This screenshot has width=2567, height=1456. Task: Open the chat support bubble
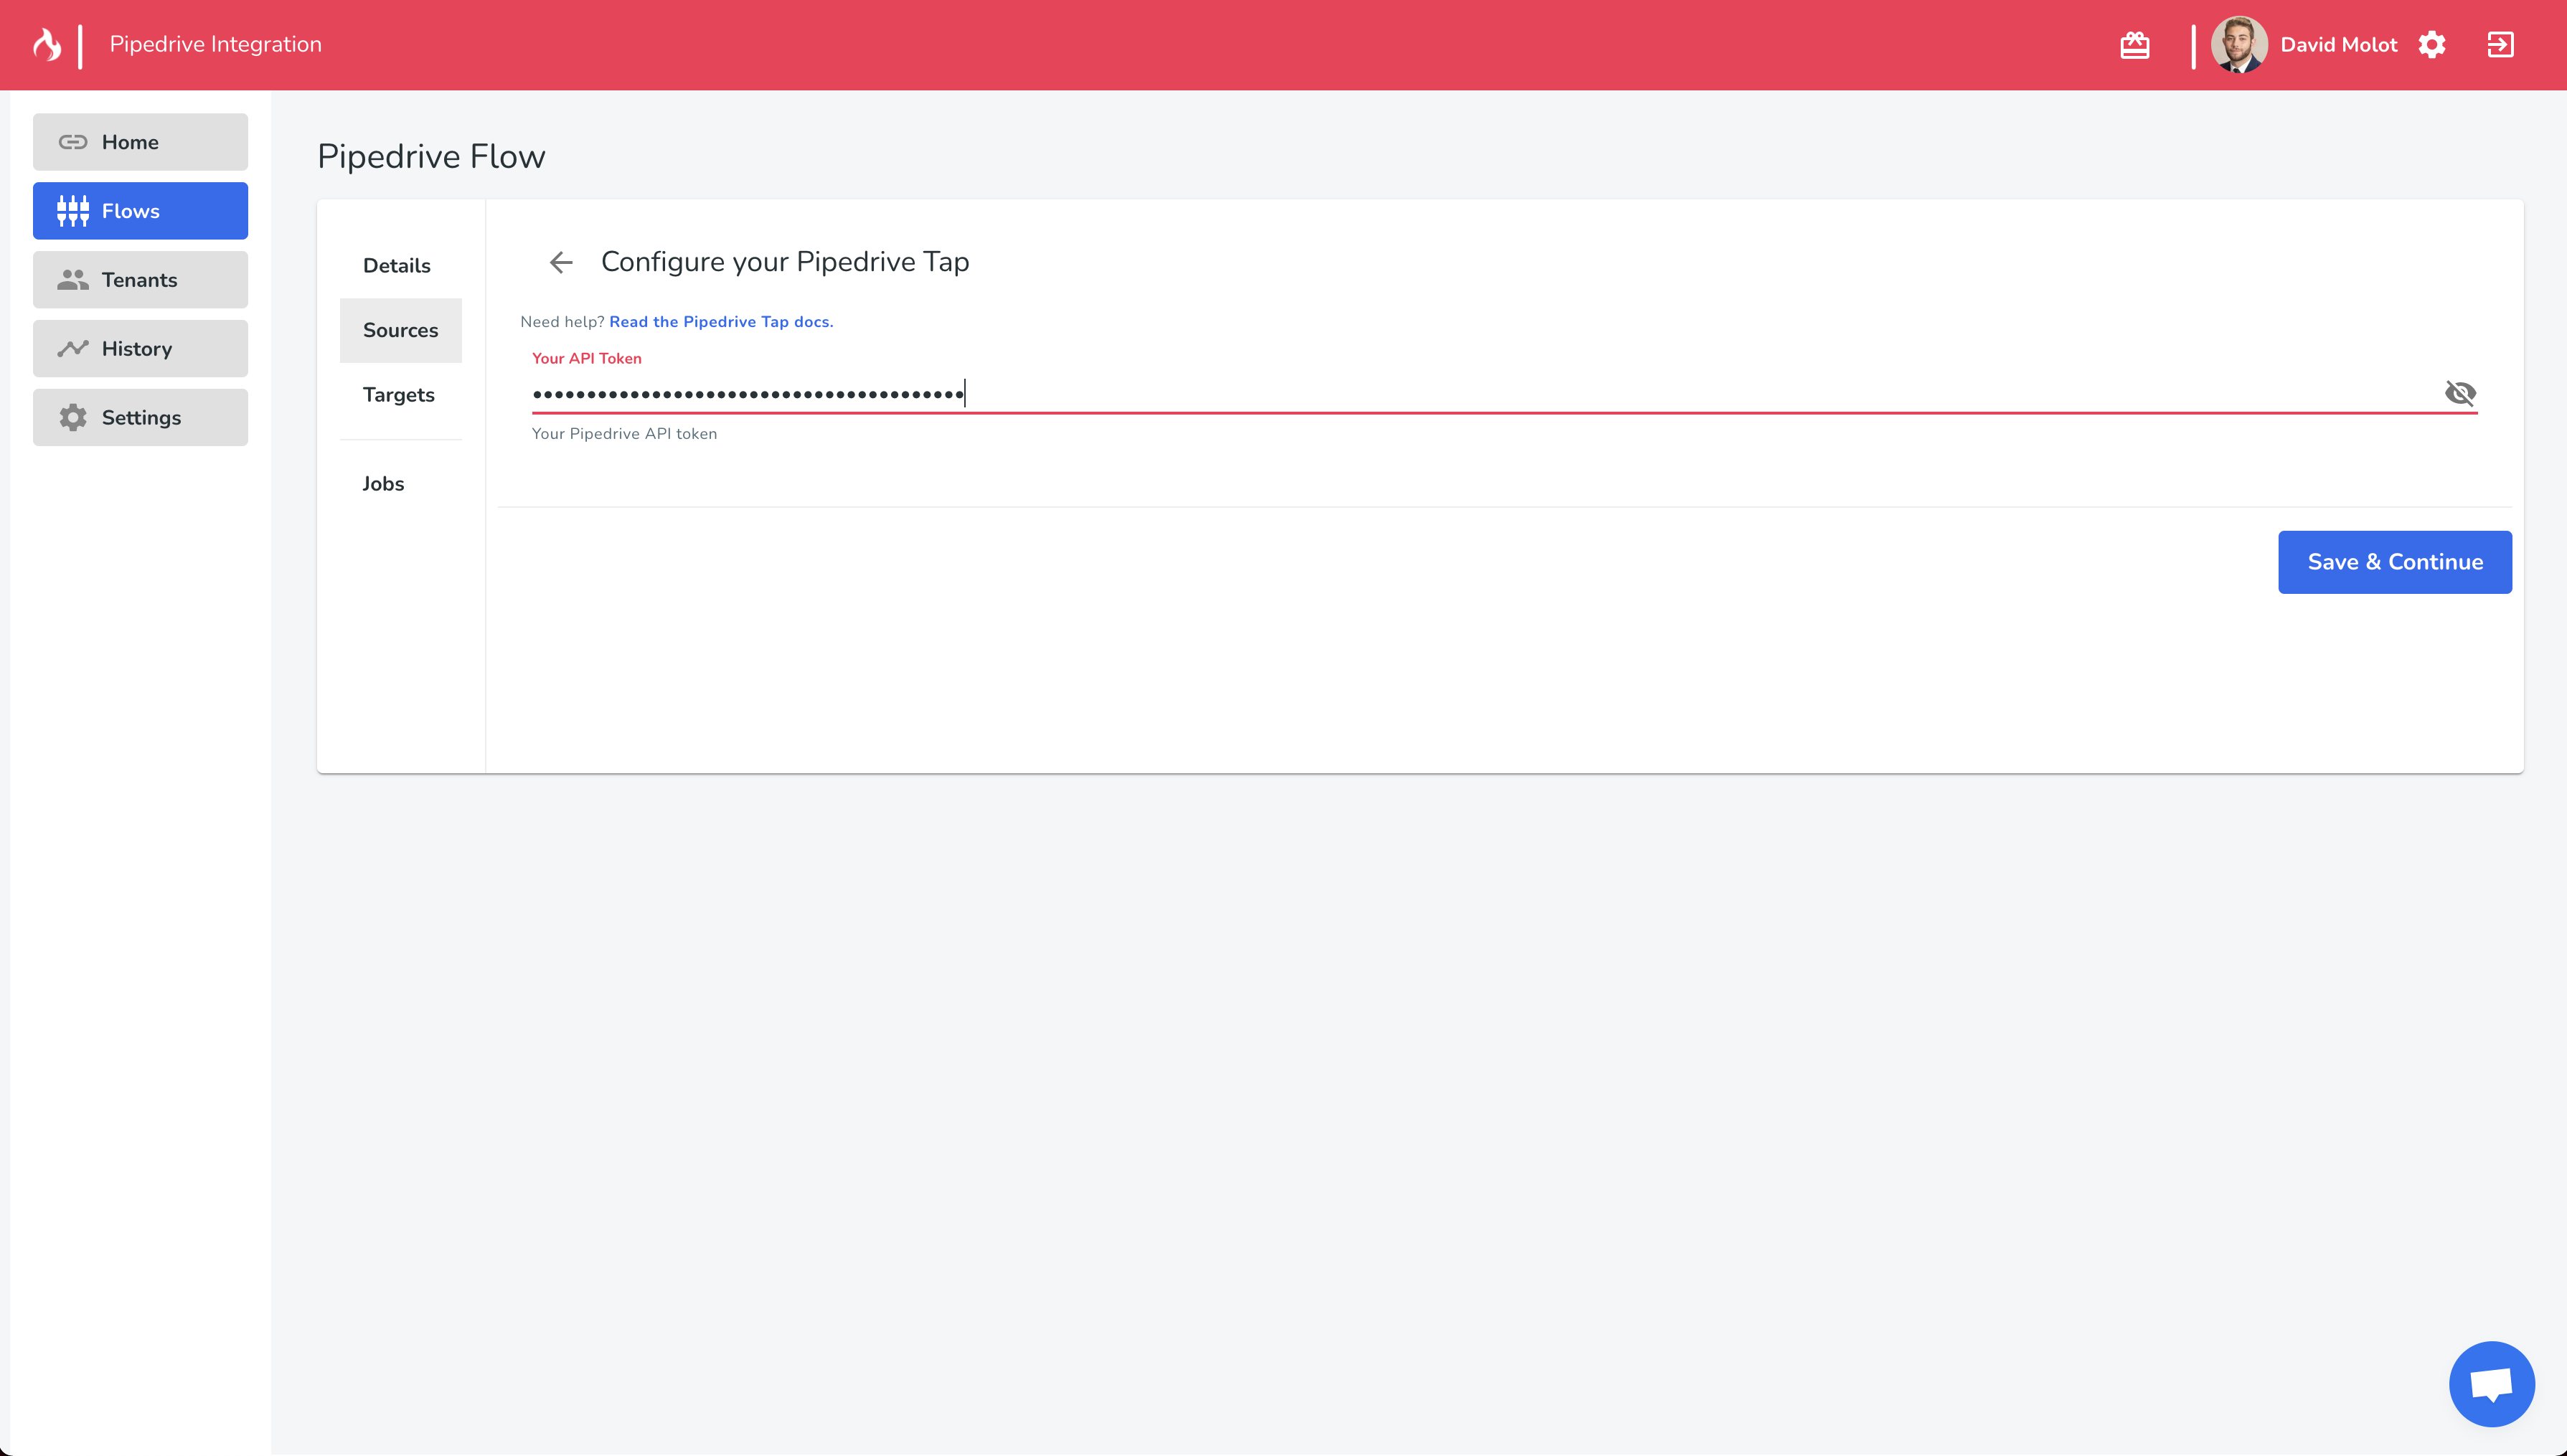[x=2491, y=1384]
